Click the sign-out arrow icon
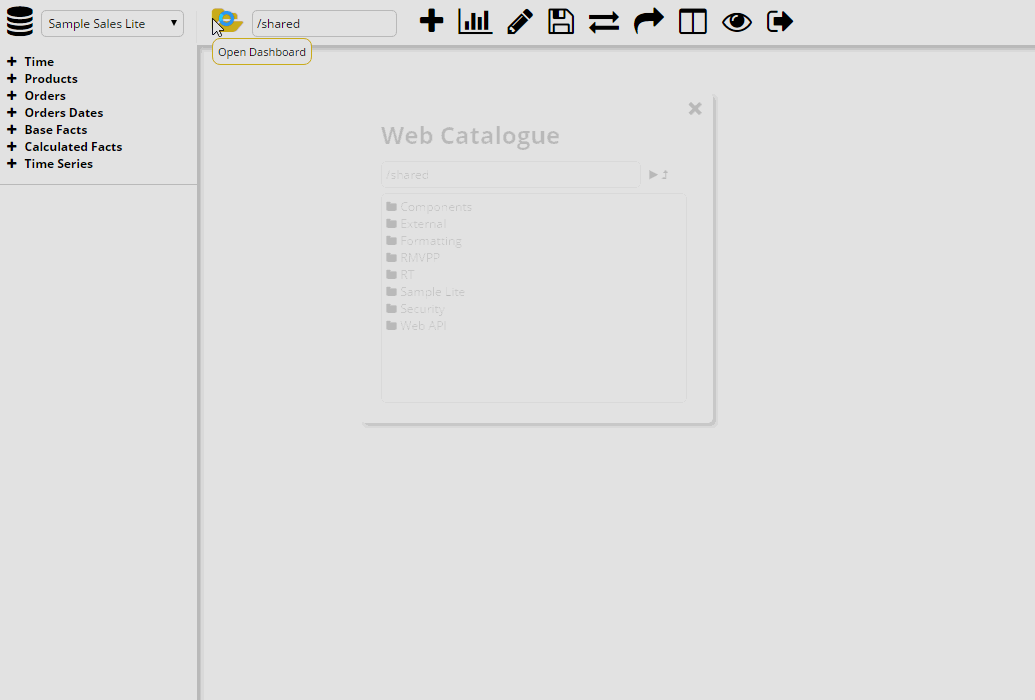Screen dimensions: 1035x700 tap(780, 21)
